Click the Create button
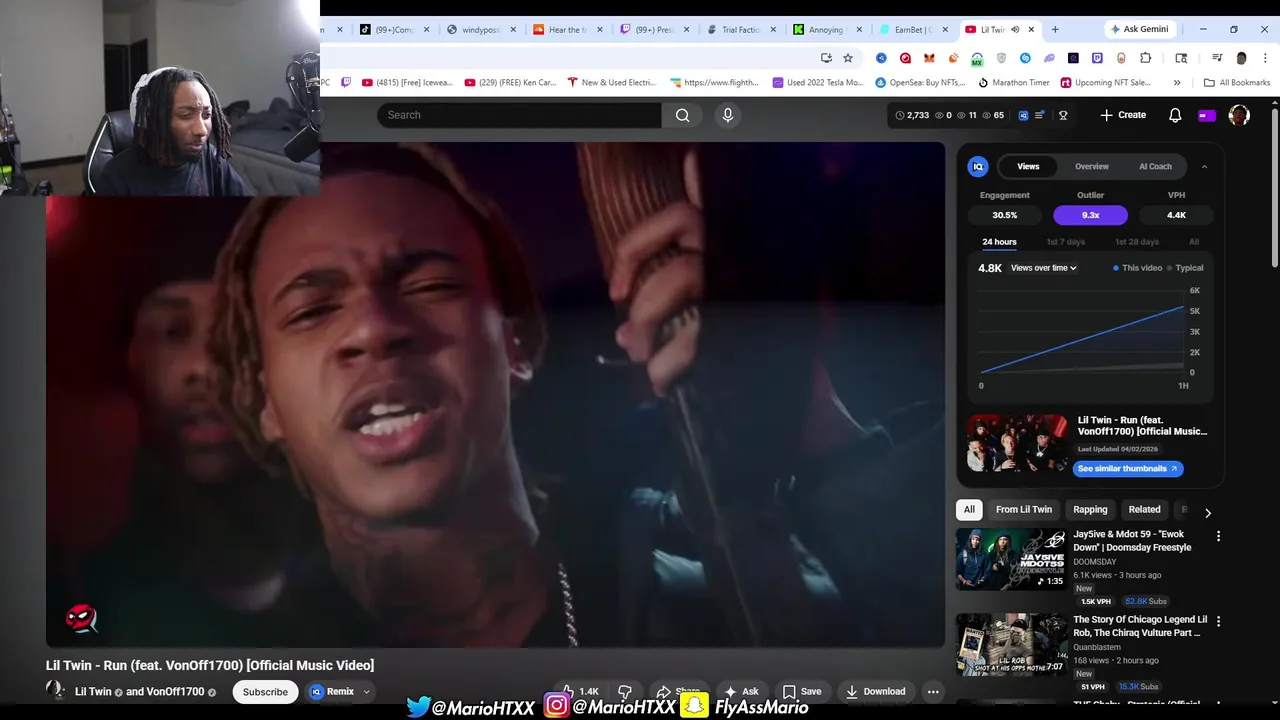1280x720 pixels. point(1123,115)
